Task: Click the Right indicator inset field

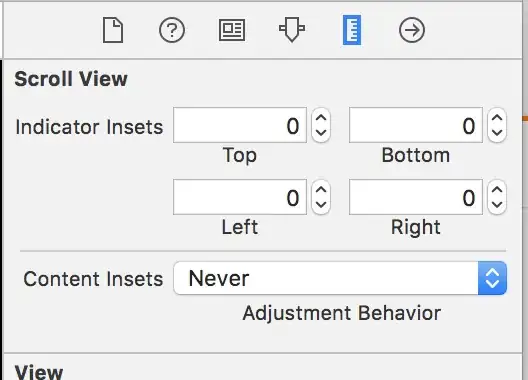Action: tap(416, 197)
